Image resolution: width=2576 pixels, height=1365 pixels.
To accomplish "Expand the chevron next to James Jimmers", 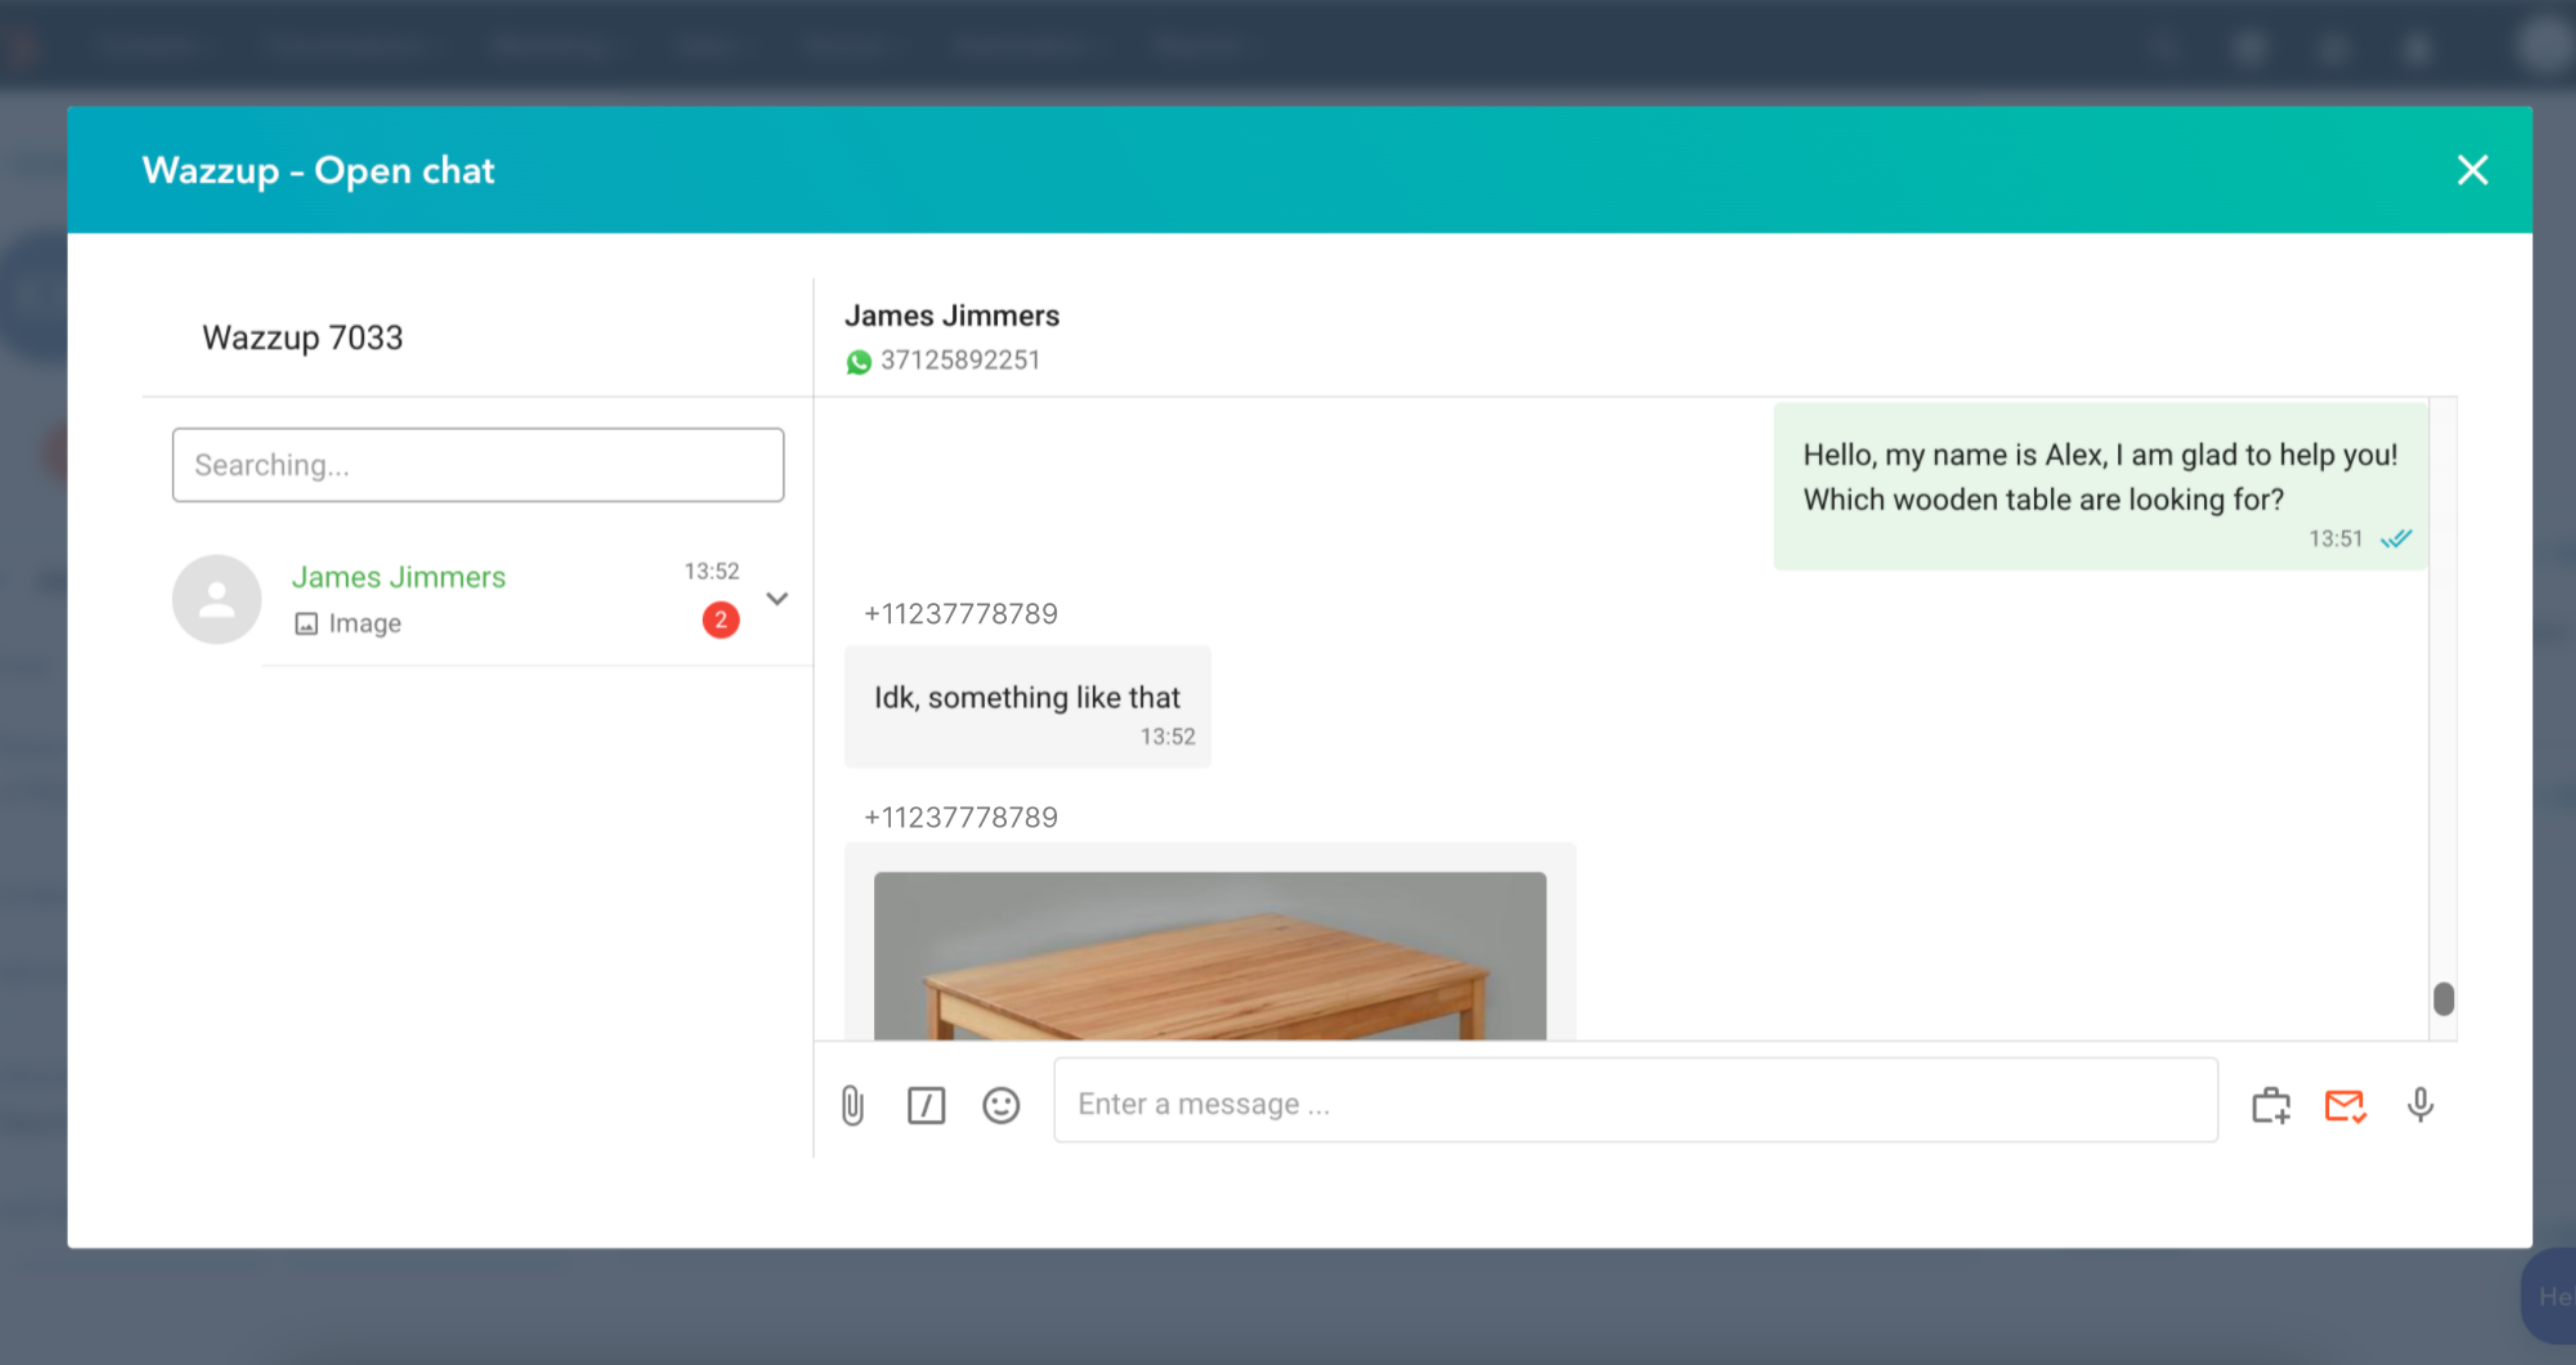I will point(777,599).
